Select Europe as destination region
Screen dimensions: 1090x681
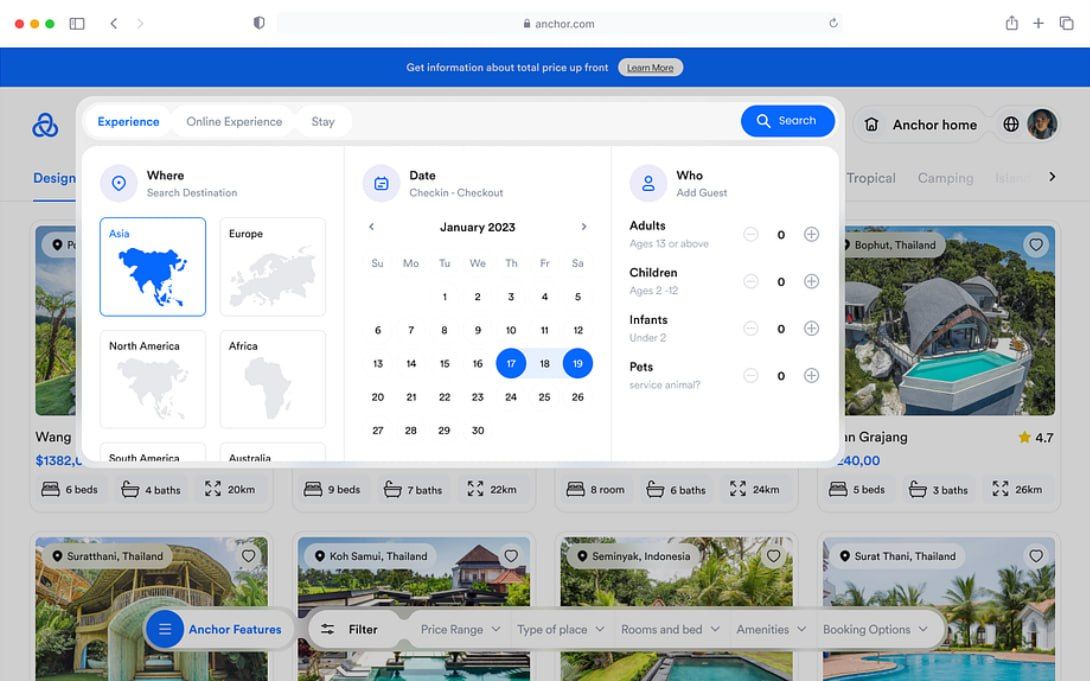tap(272, 267)
